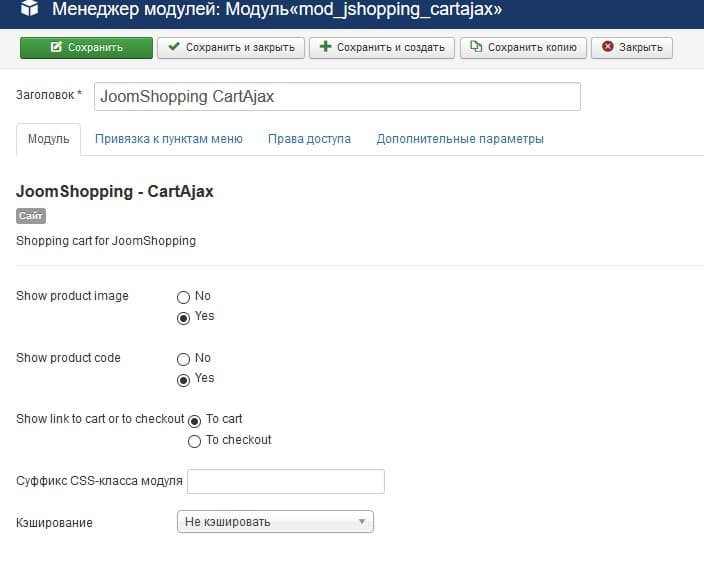Click the module cube icon in header

click(x=30, y=8)
